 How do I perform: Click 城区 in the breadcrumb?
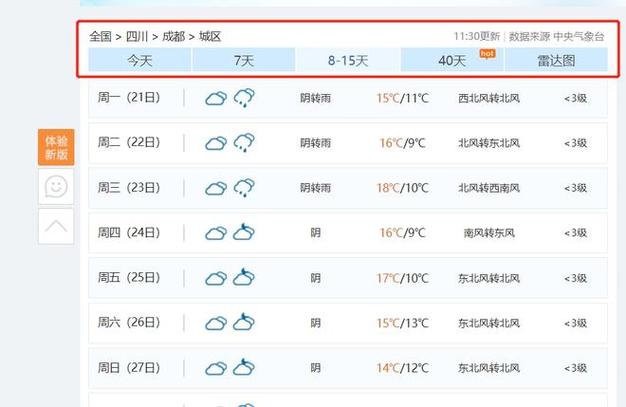point(210,36)
